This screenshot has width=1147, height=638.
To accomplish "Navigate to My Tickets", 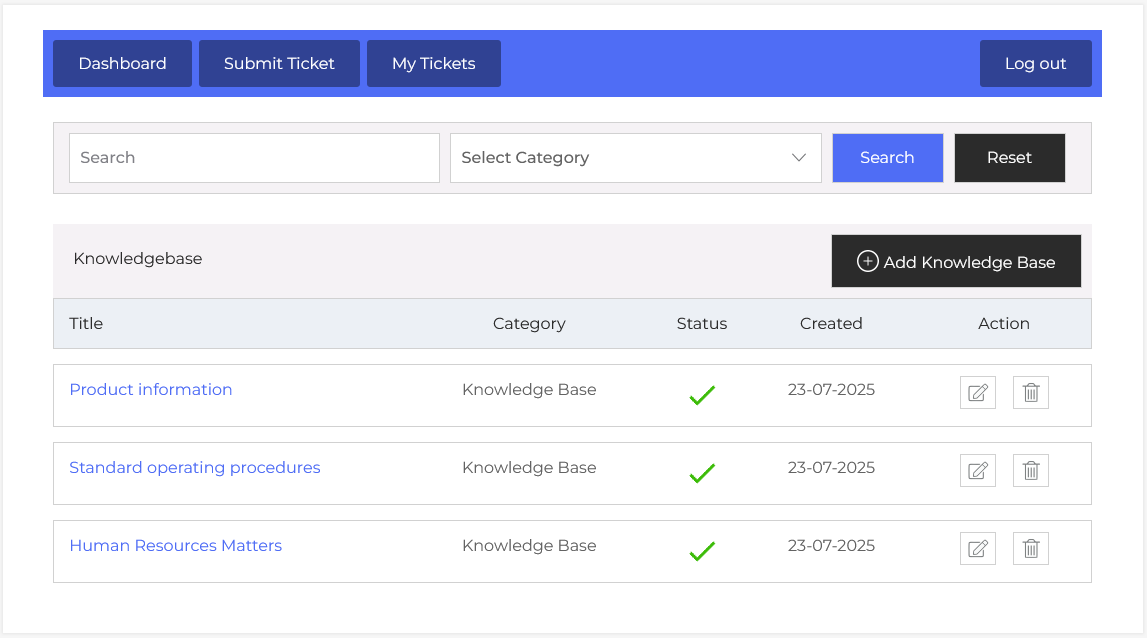I will pyautogui.click(x=433, y=64).
